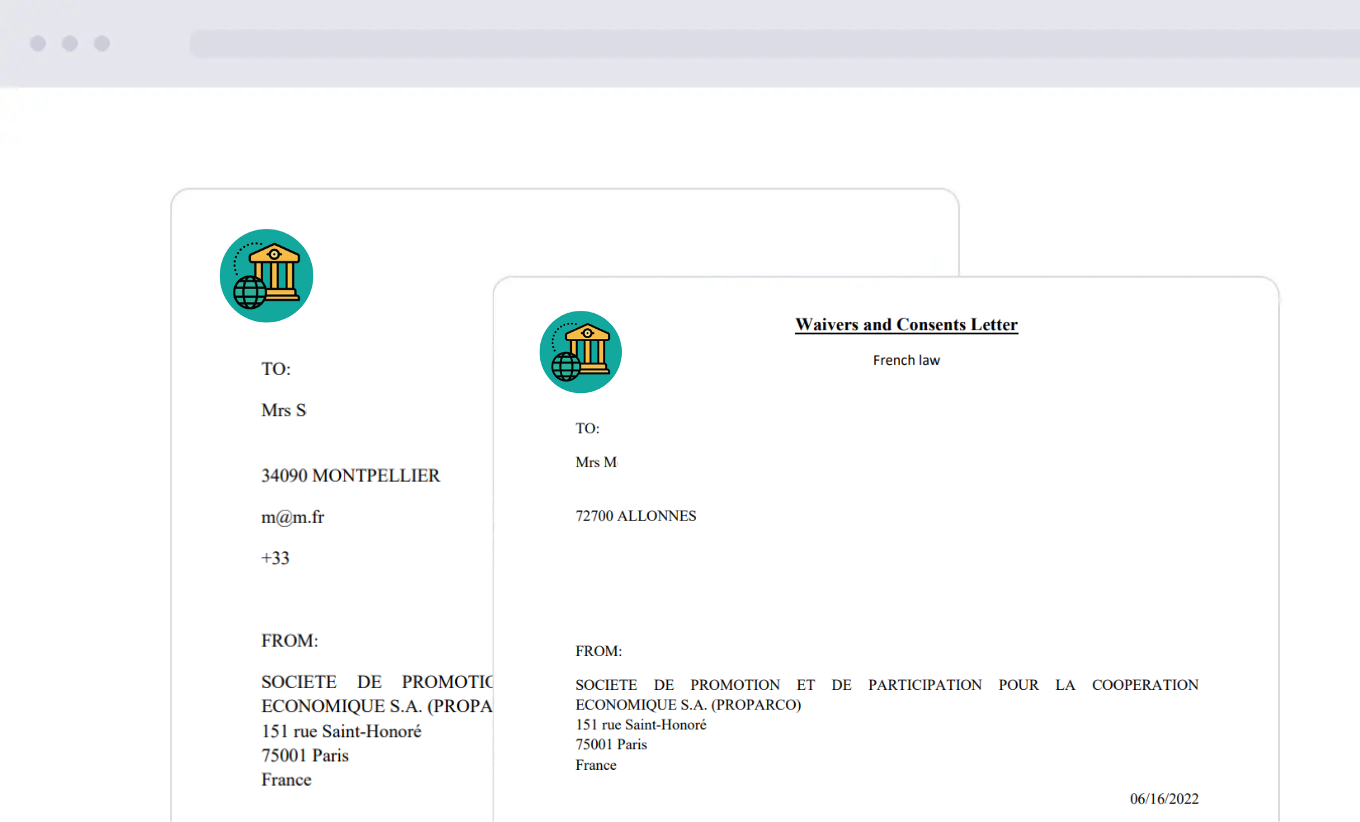Click the bank icon on the back letter
The height and width of the screenshot is (822, 1360).
pyautogui.click(x=266, y=276)
